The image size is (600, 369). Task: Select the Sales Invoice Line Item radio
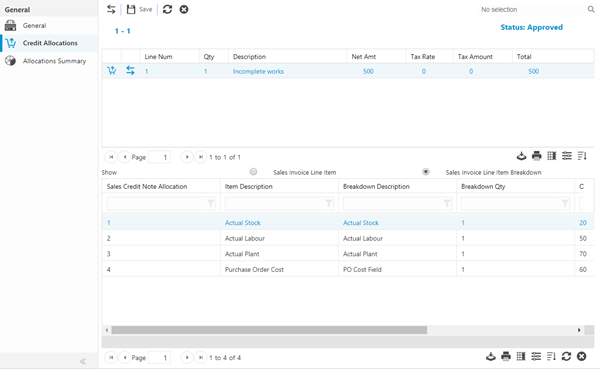tap(253, 171)
